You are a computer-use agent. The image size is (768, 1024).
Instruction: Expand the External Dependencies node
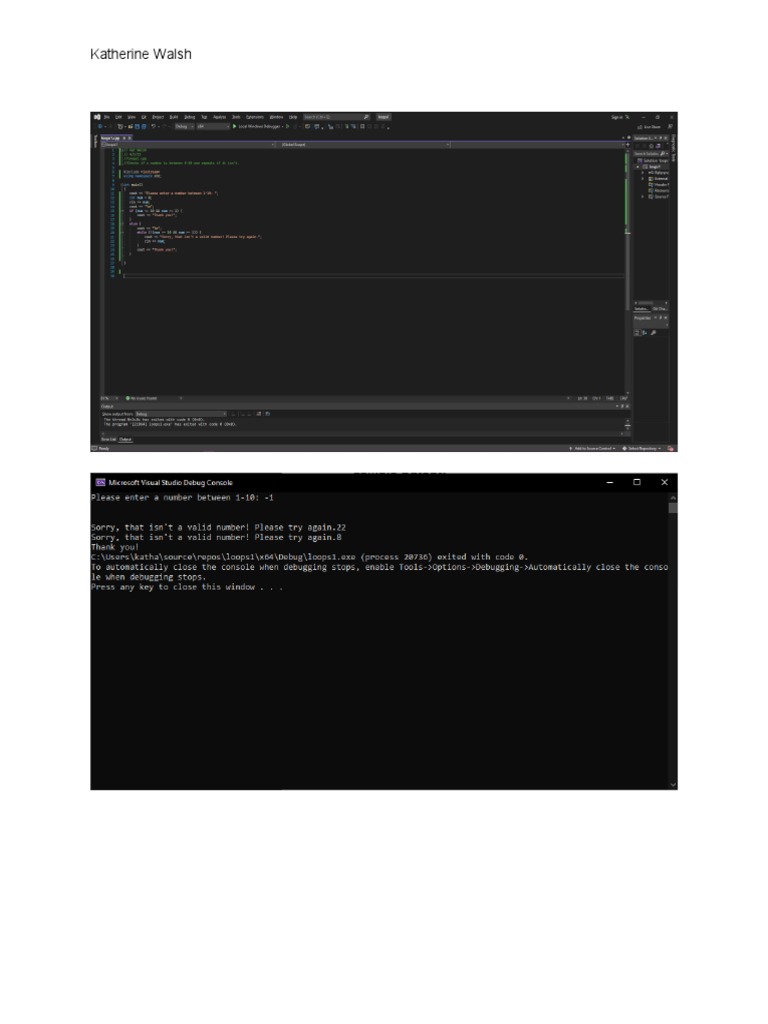tap(643, 178)
